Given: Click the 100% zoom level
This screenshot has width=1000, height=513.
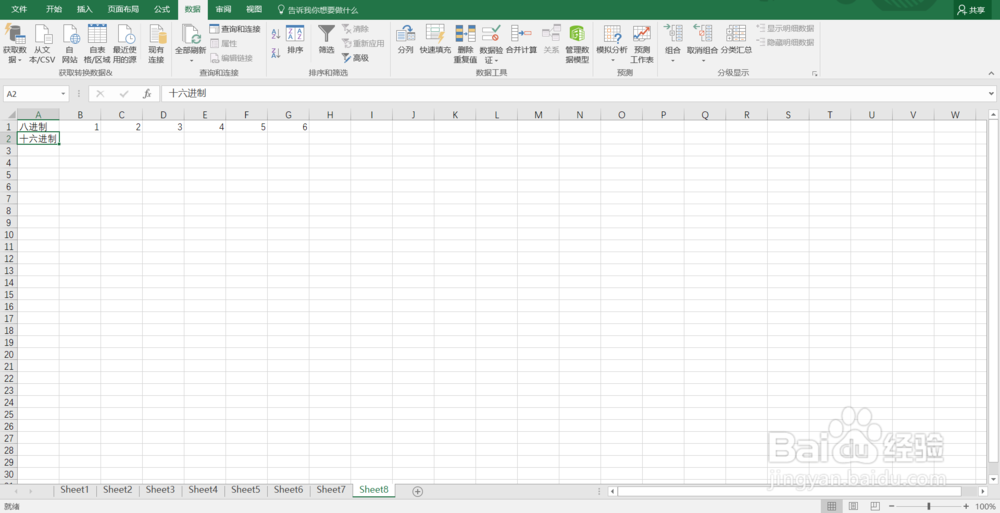Looking at the screenshot, I should point(985,506).
